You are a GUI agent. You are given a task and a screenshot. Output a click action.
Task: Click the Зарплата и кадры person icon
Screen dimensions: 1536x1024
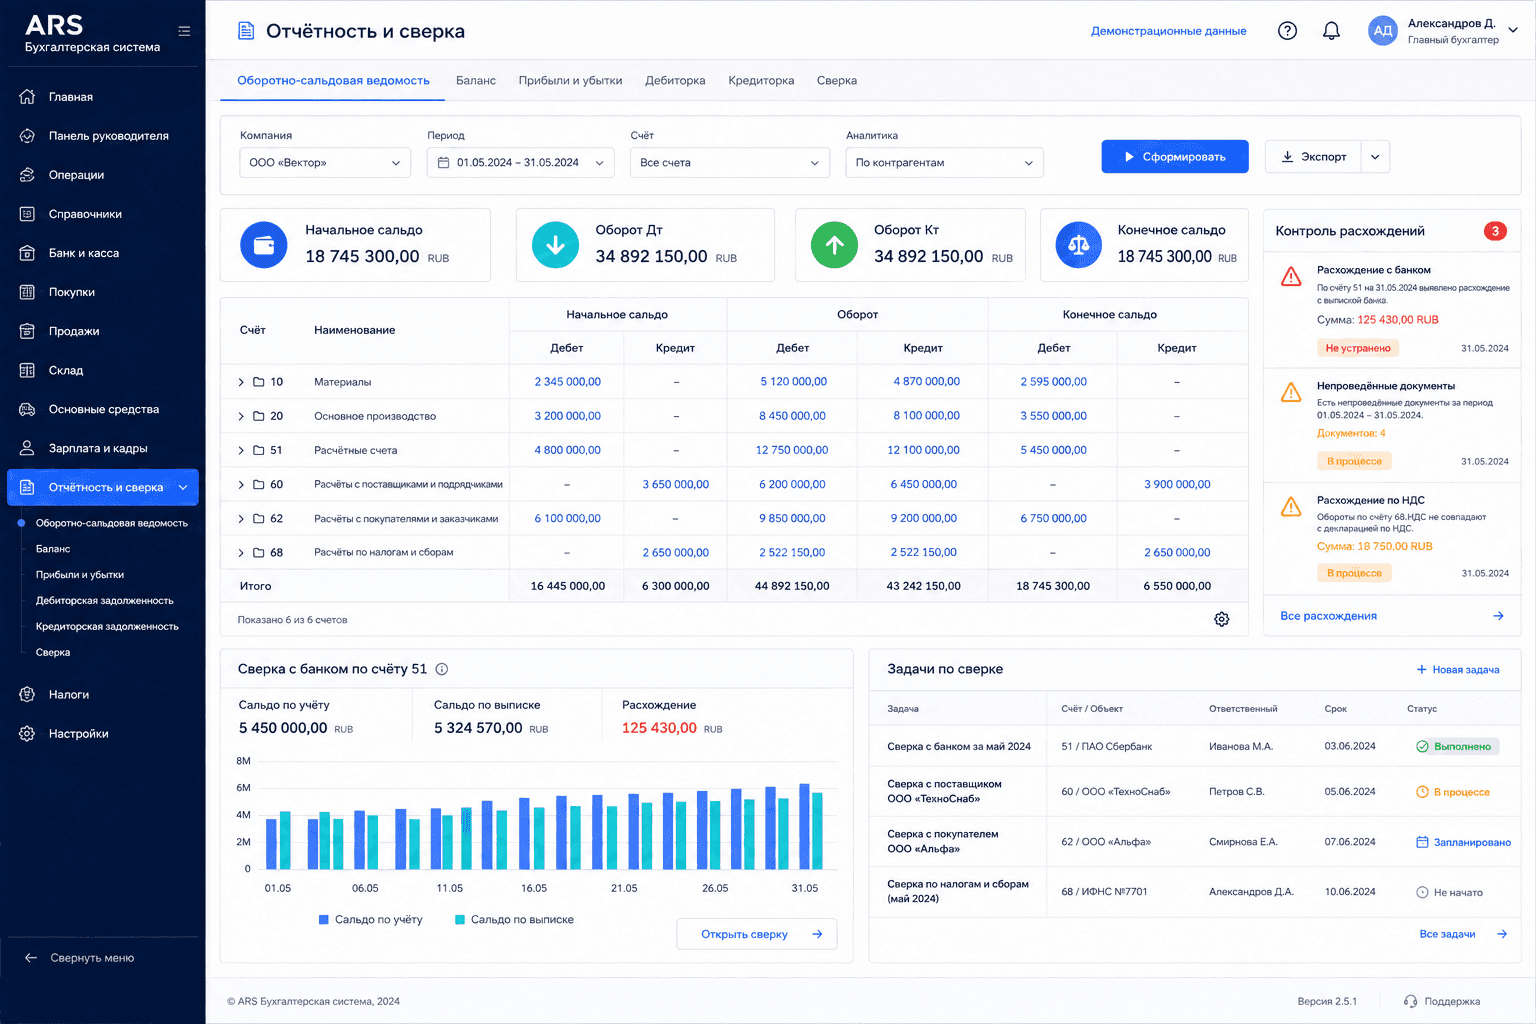(x=27, y=448)
